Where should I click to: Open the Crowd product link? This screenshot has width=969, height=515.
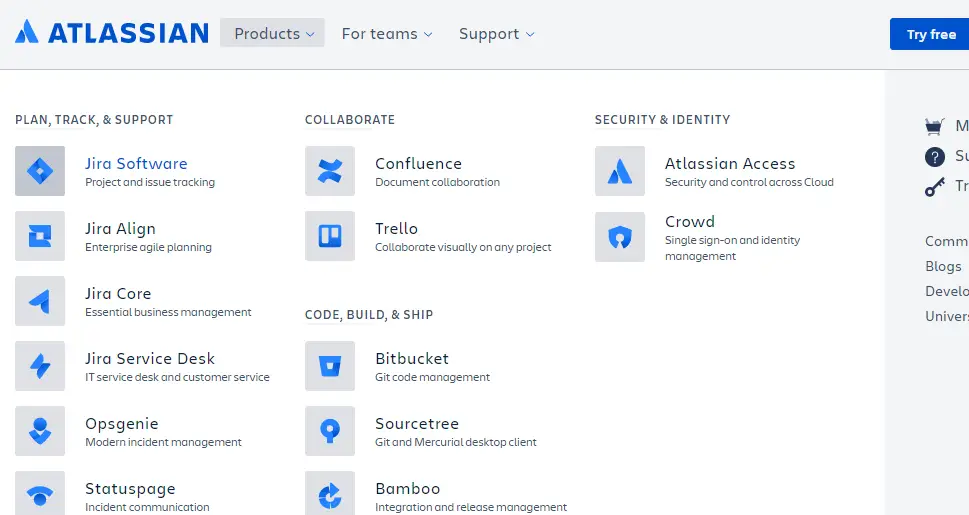(690, 222)
